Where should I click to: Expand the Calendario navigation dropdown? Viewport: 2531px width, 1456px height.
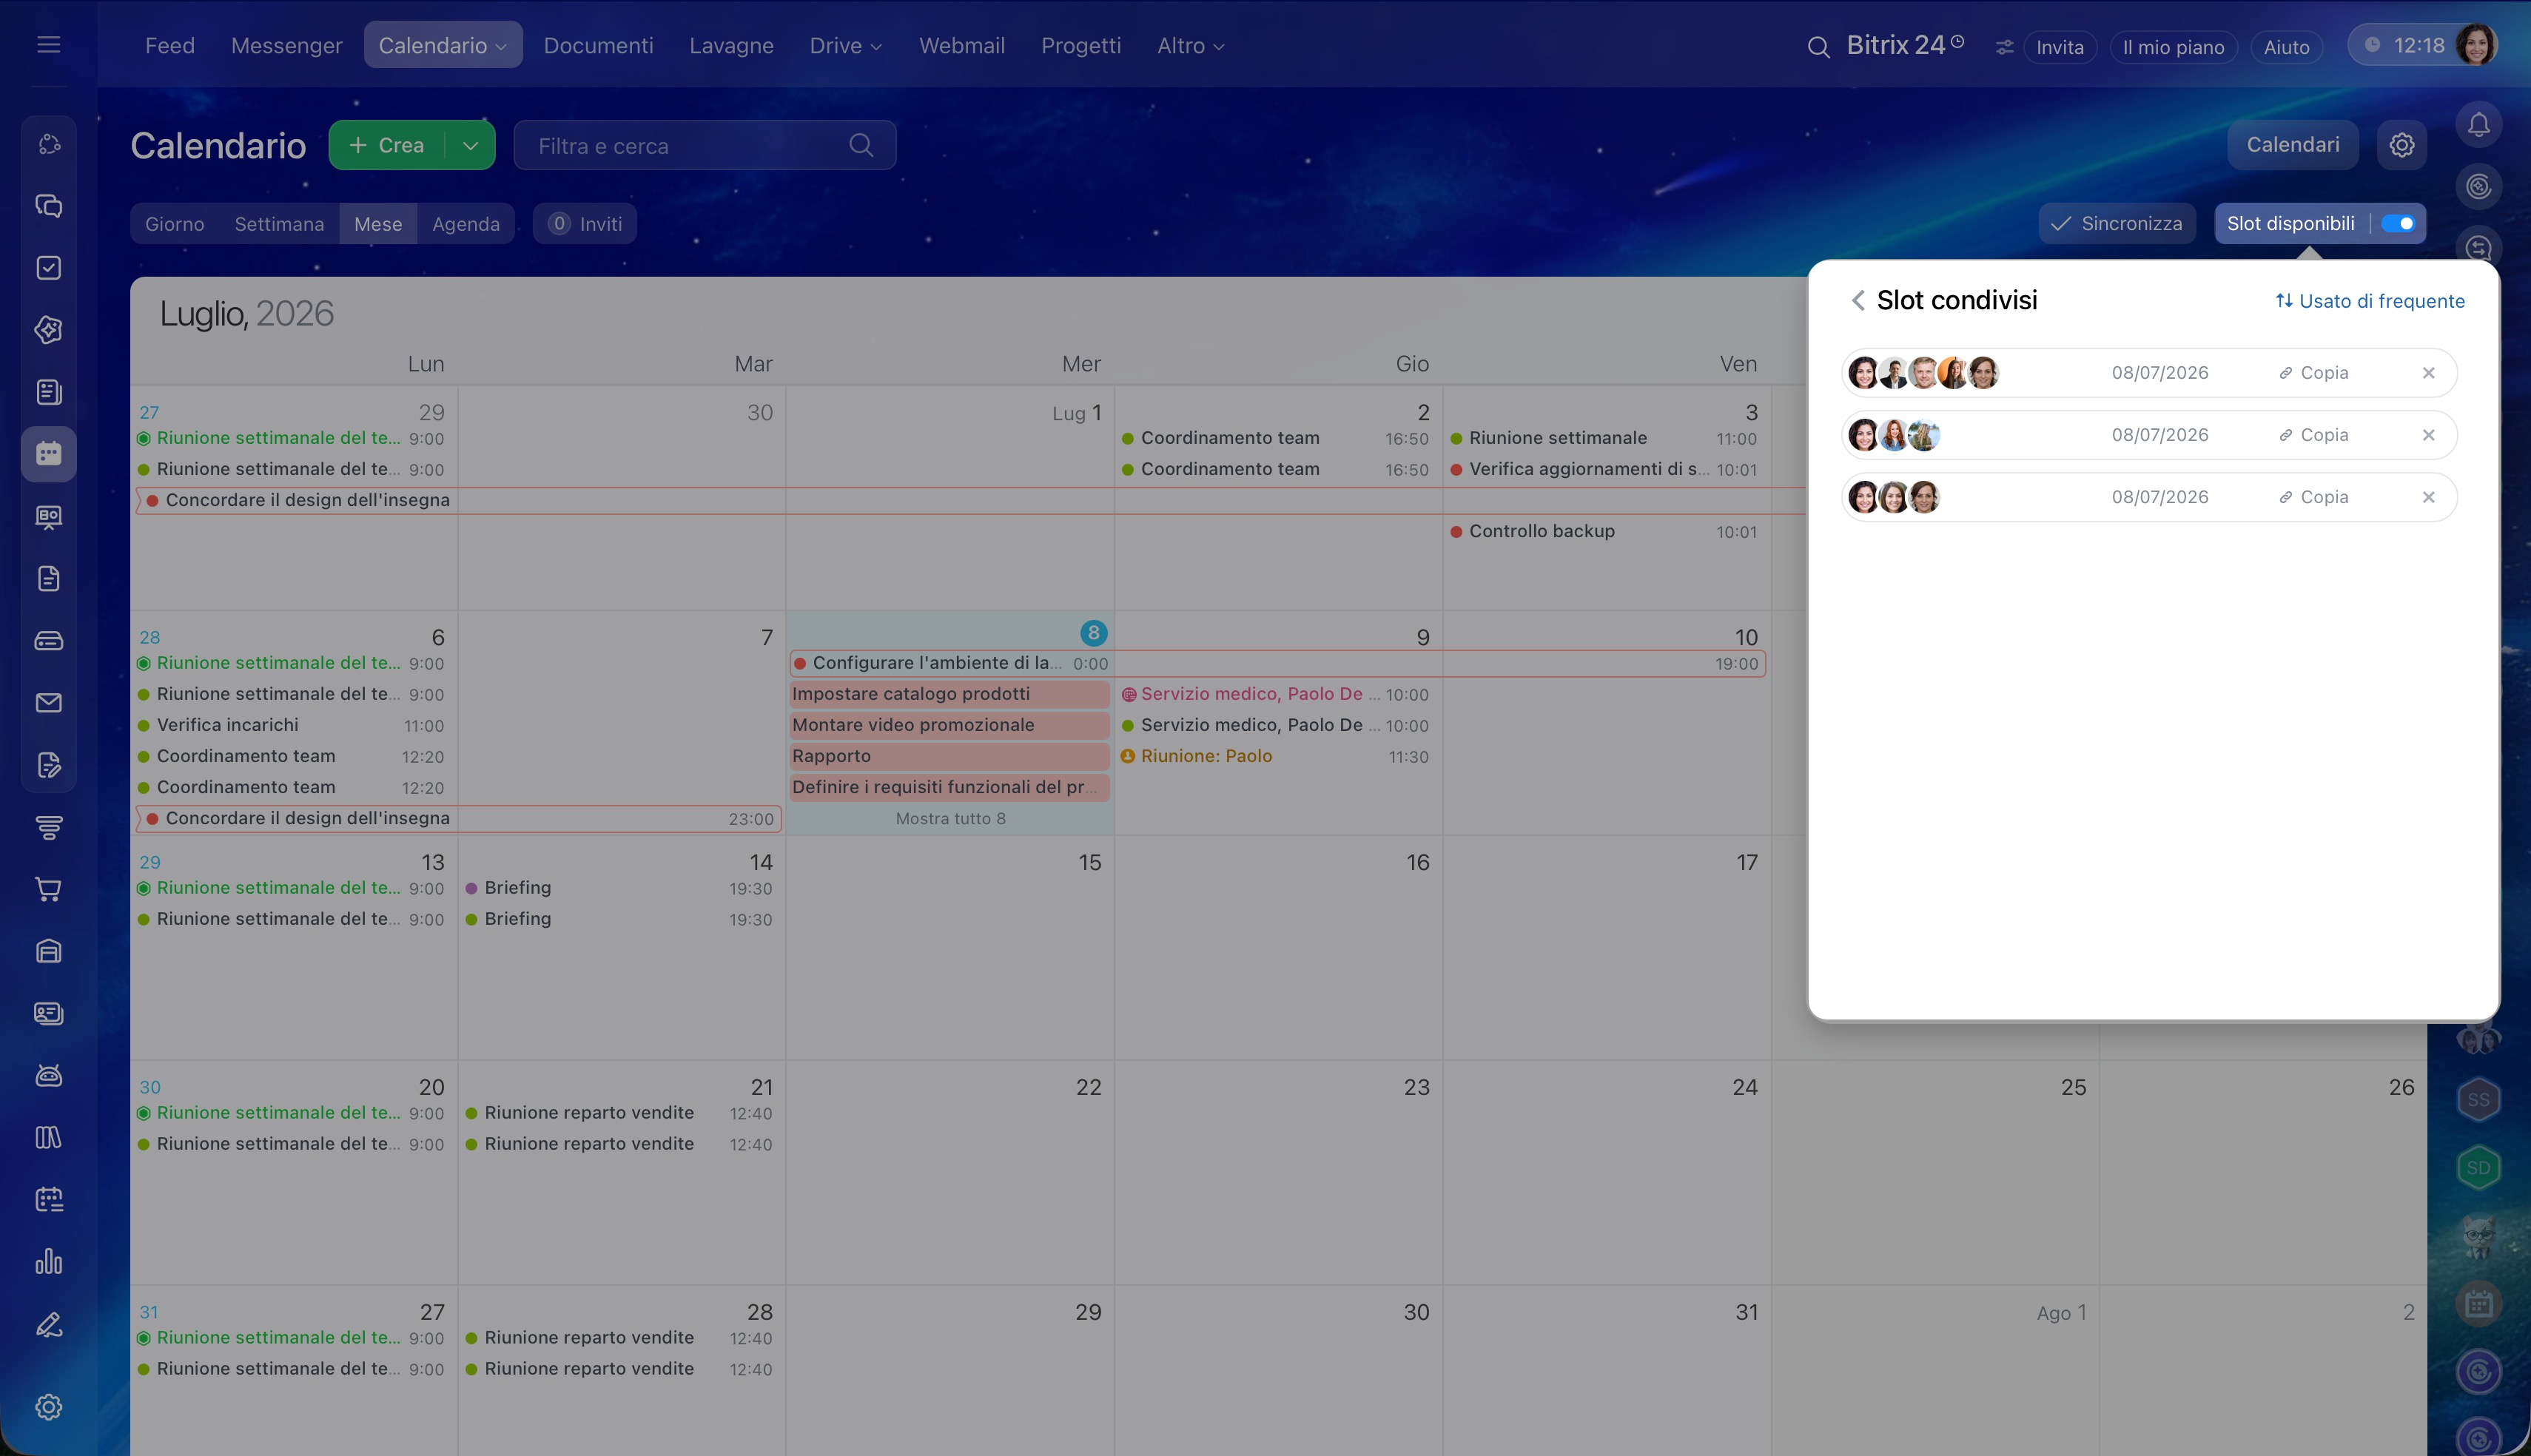pyautogui.click(x=501, y=47)
